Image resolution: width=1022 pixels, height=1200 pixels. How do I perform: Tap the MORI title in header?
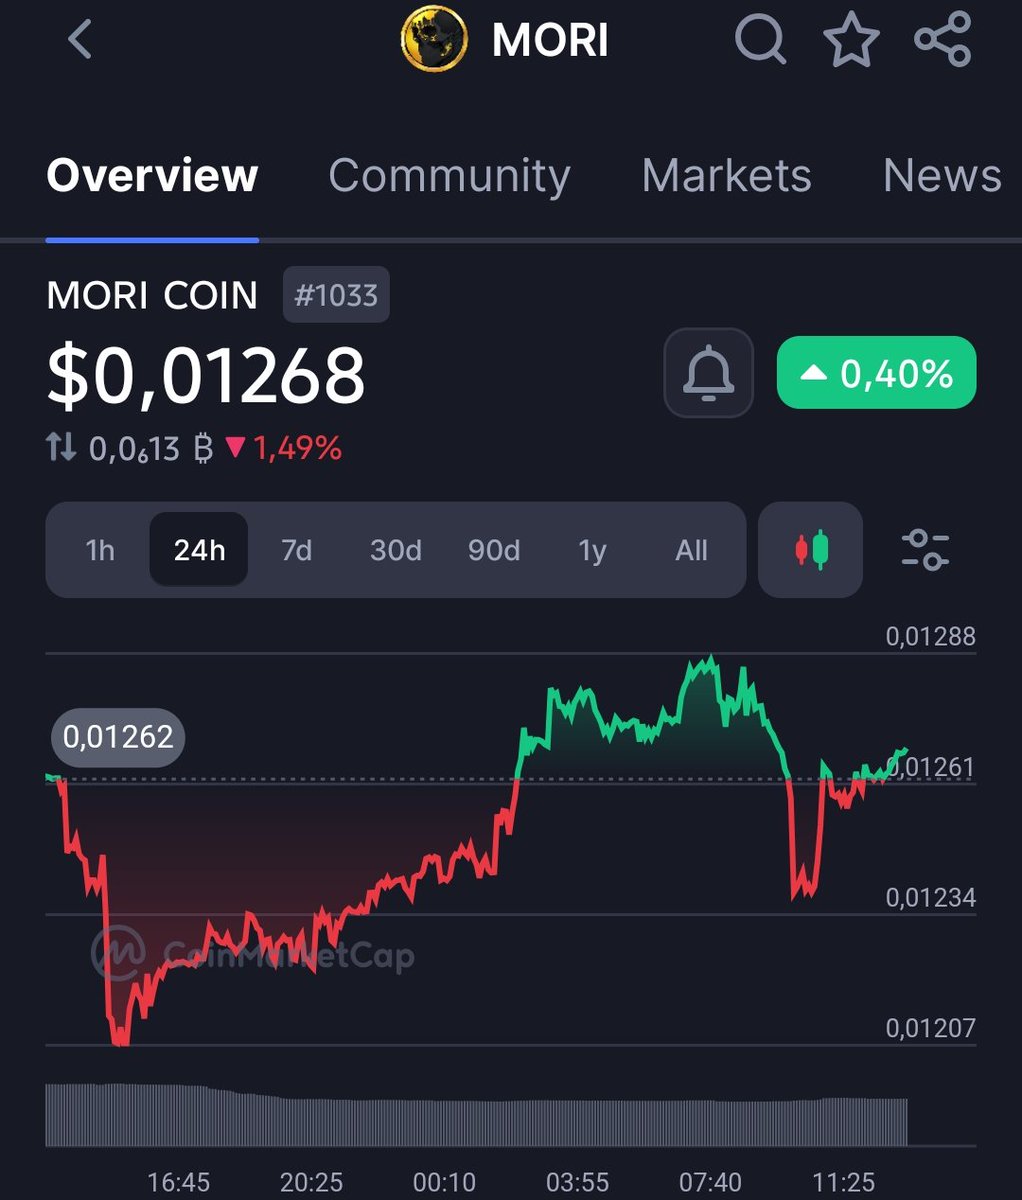pyautogui.click(x=550, y=40)
